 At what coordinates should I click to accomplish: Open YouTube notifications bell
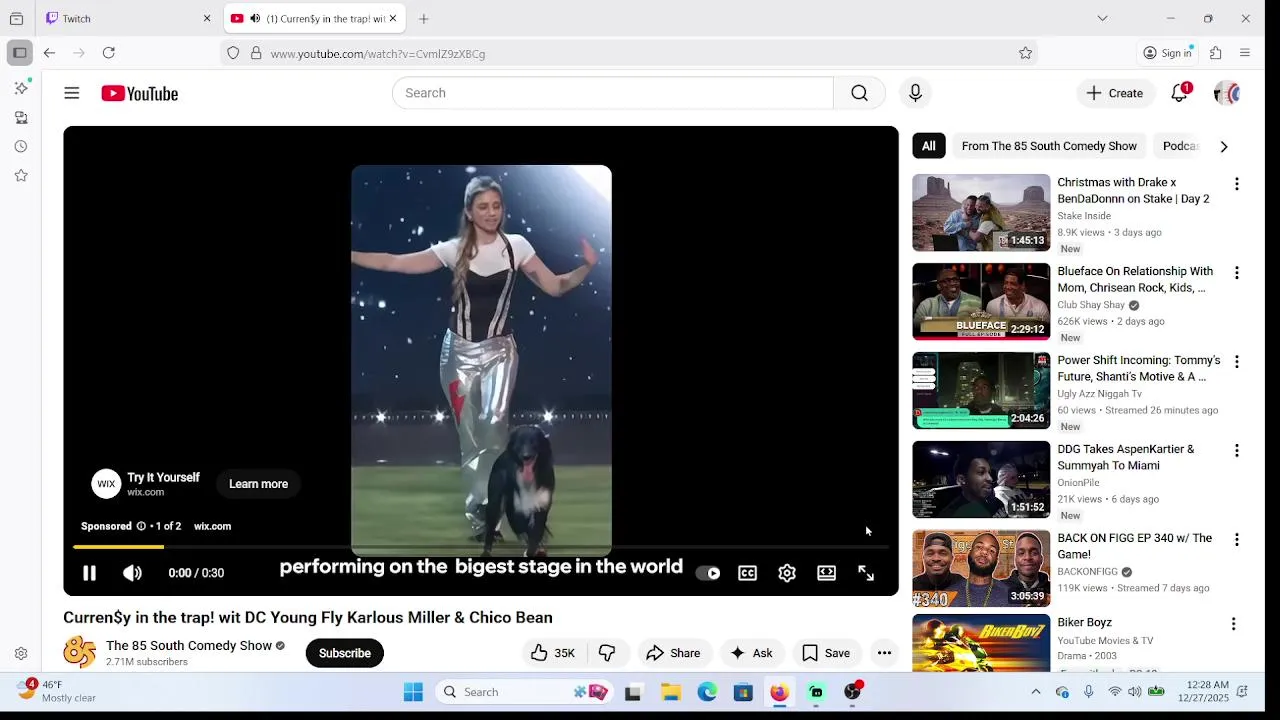pos(1180,93)
